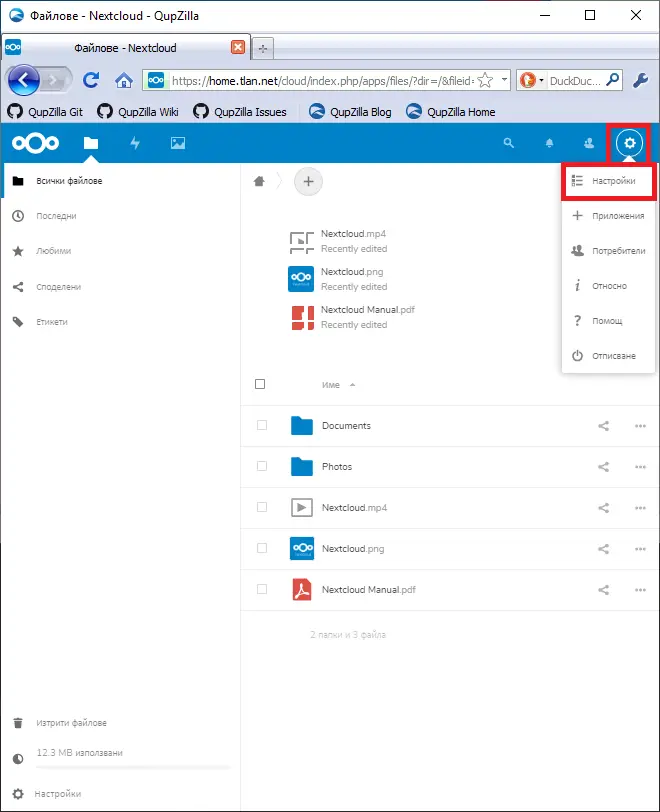Click the search magnifier in Nextcloud header
The image size is (660, 812).
(508, 143)
